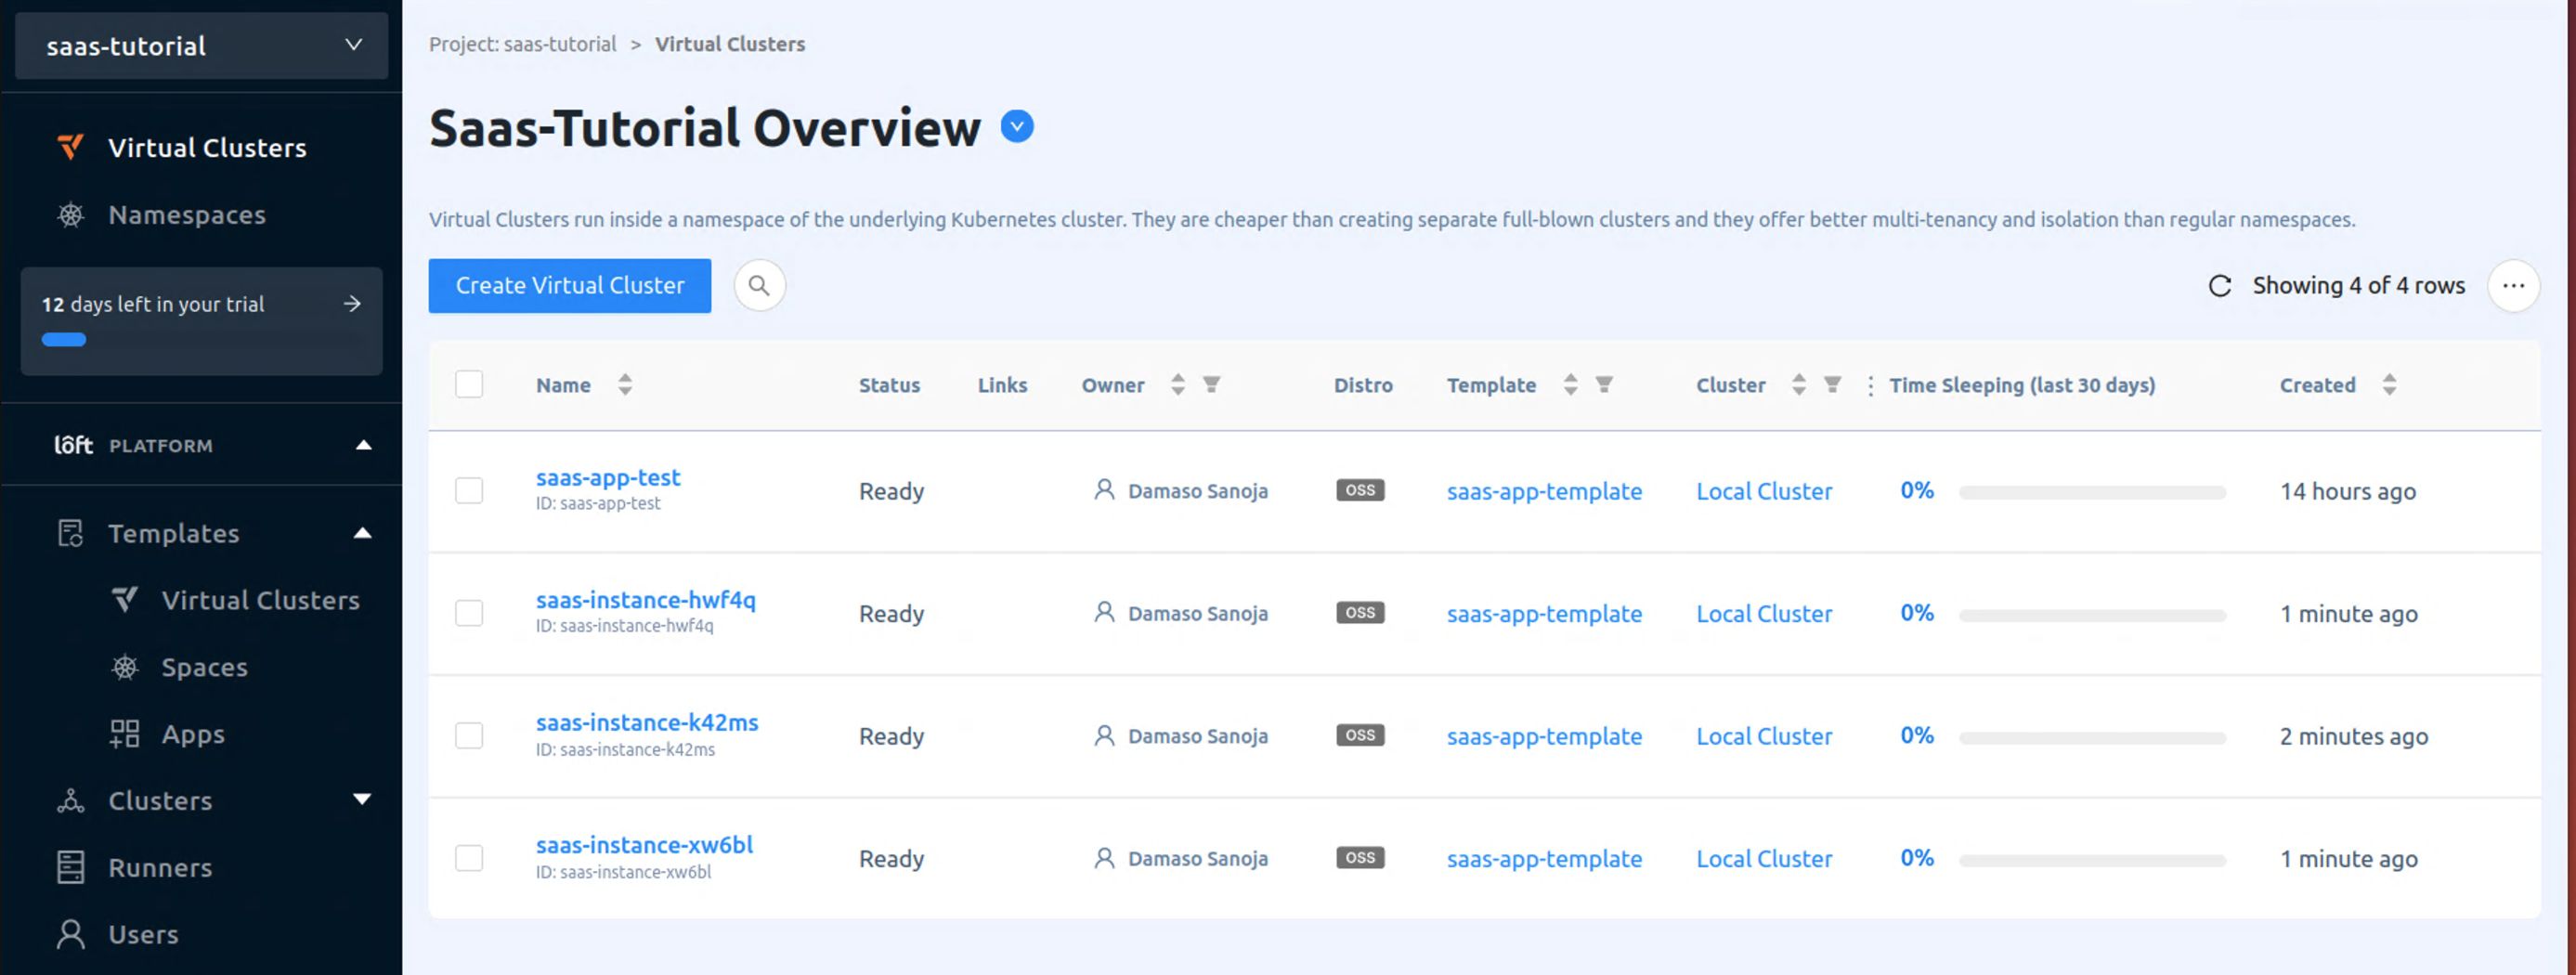Click the search magnifier icon
Viewport: 2576px width, 975px height.
759,285
